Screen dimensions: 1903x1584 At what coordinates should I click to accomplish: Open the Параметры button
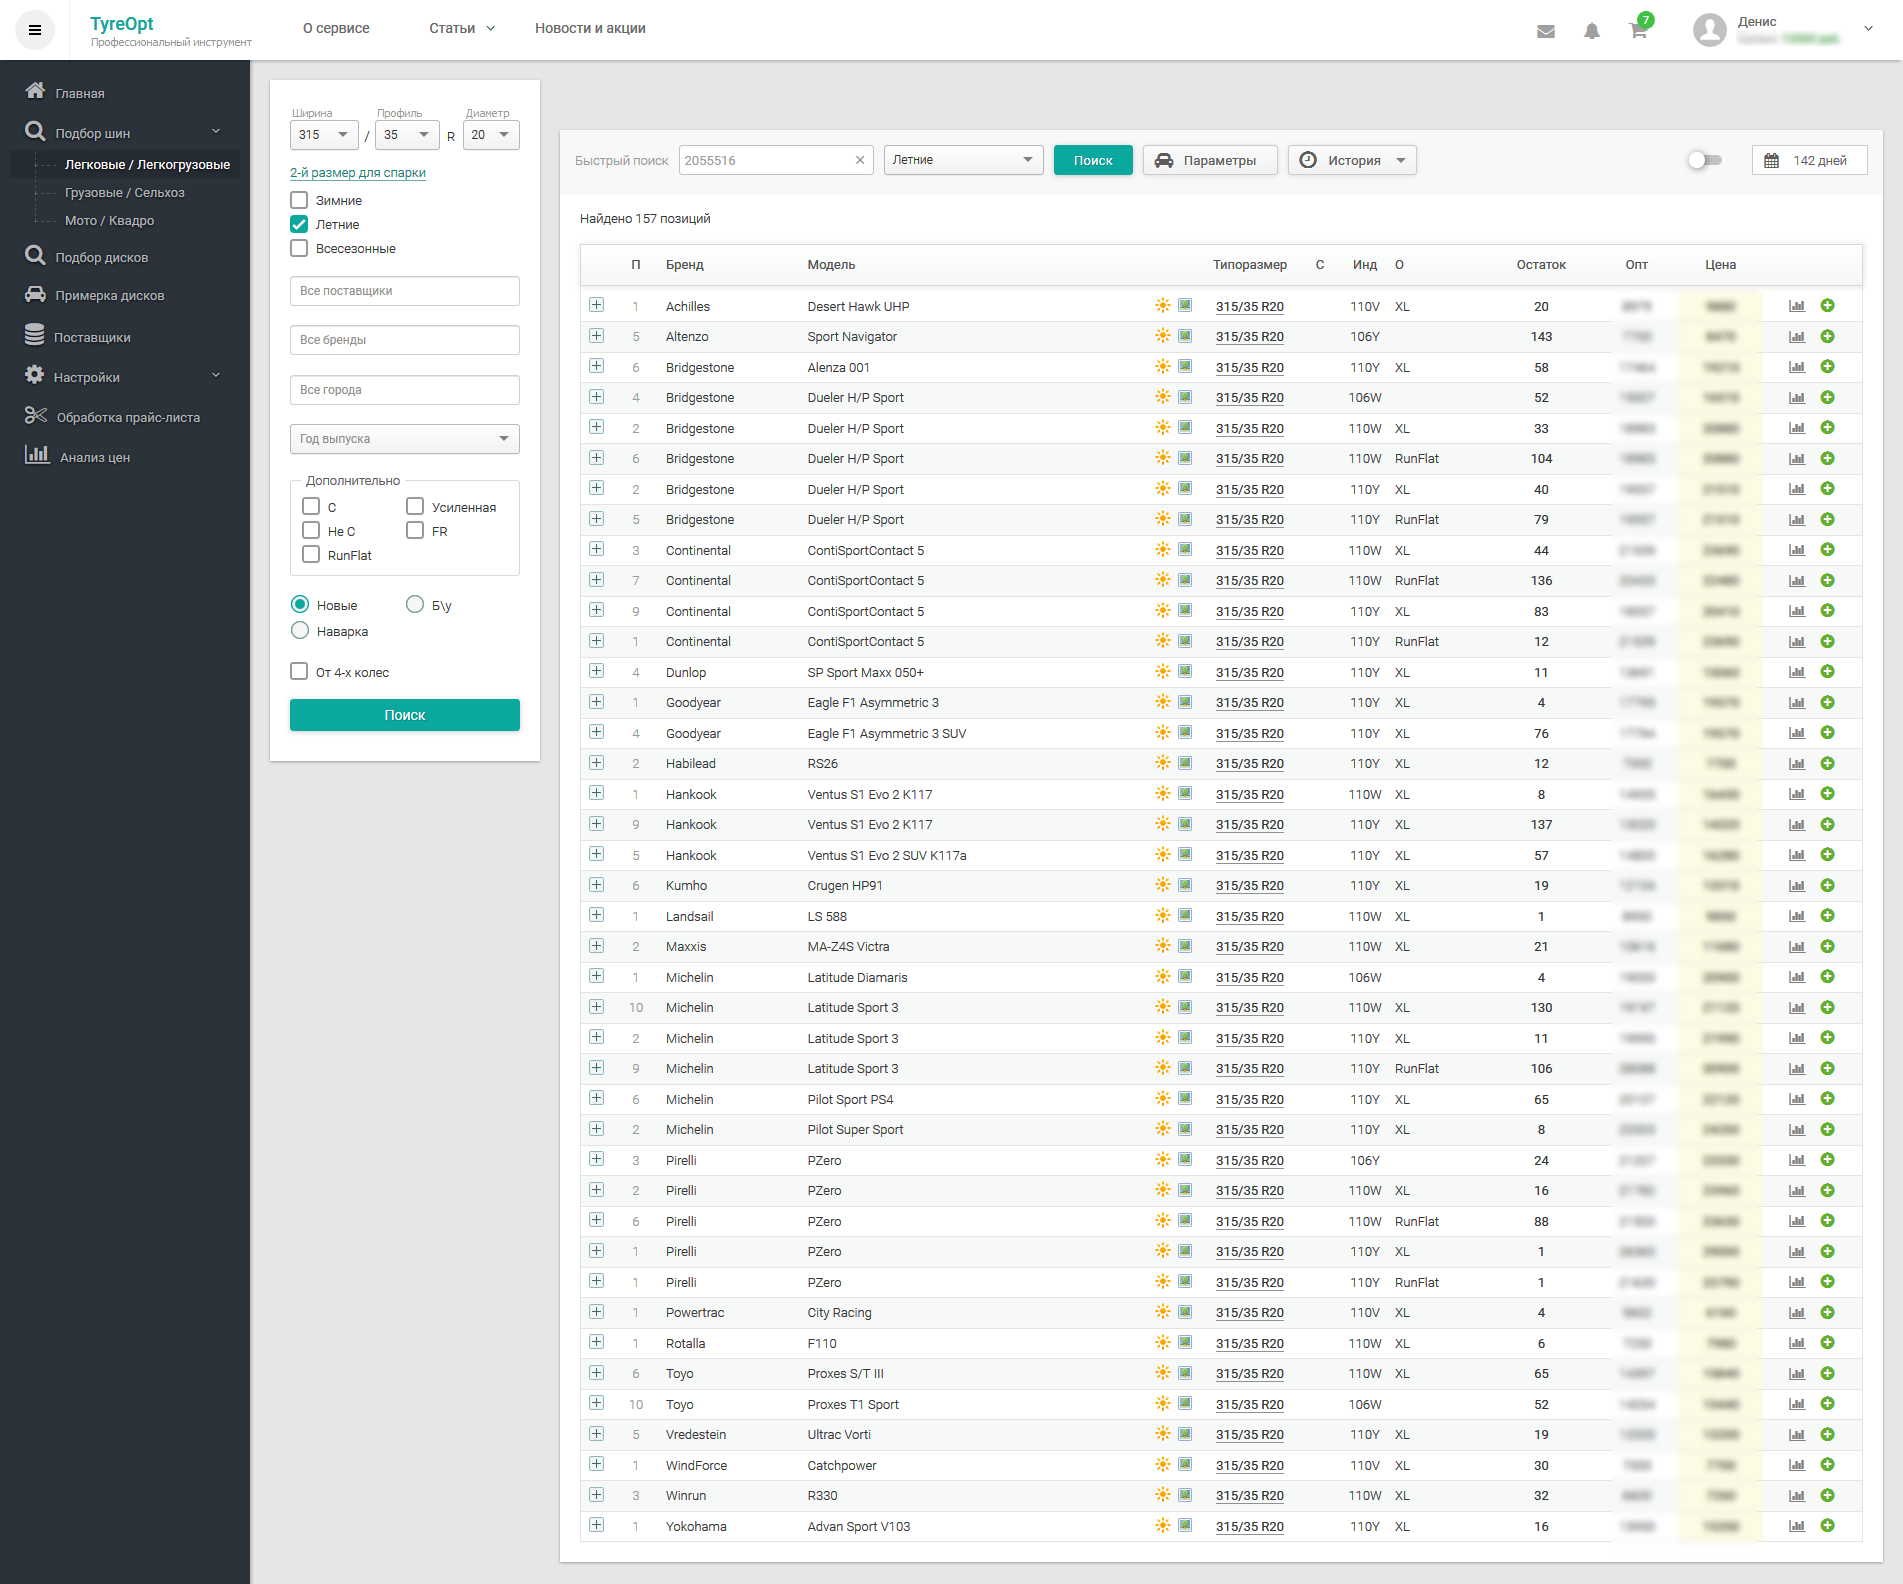[x=1210, y=160]
